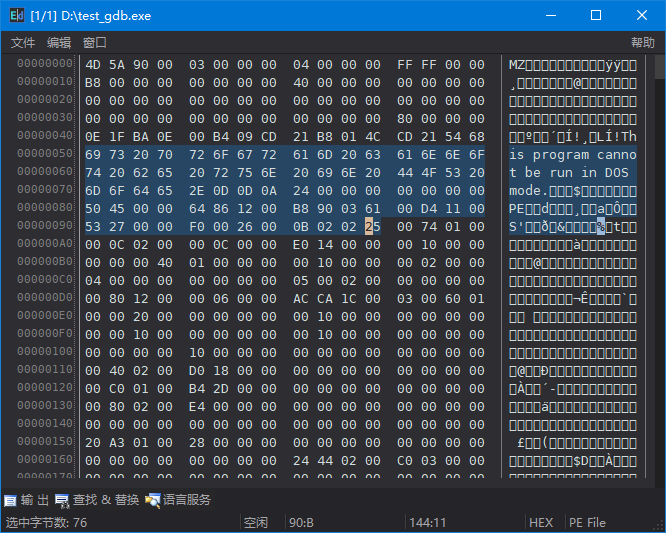Select address 00000120 in offset column
Screen dimensions: 666x533
(x=45, y=387)
